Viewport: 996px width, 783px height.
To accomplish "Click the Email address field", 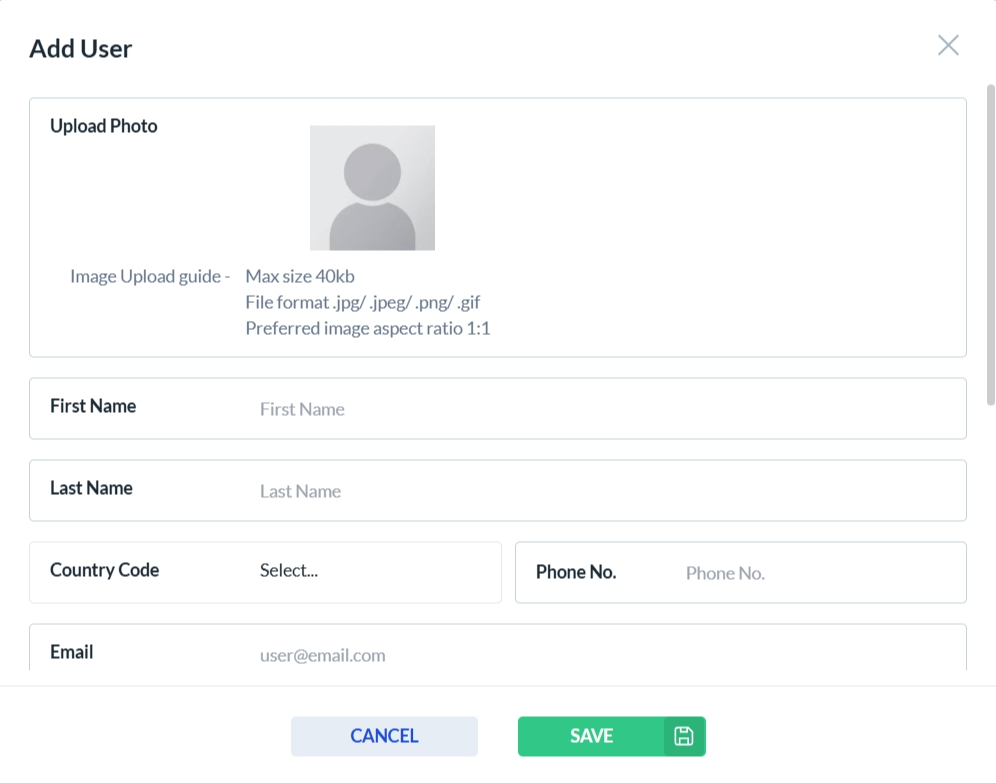I will pos(600,655).
